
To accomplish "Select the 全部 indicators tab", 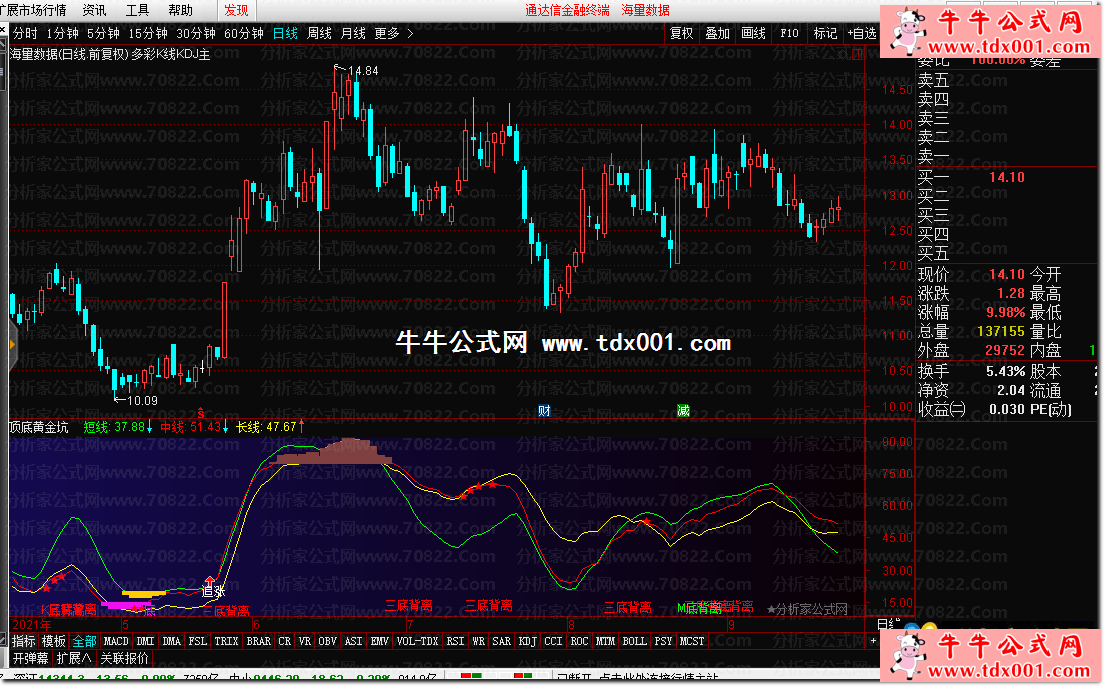I will [x=85, y=641].
